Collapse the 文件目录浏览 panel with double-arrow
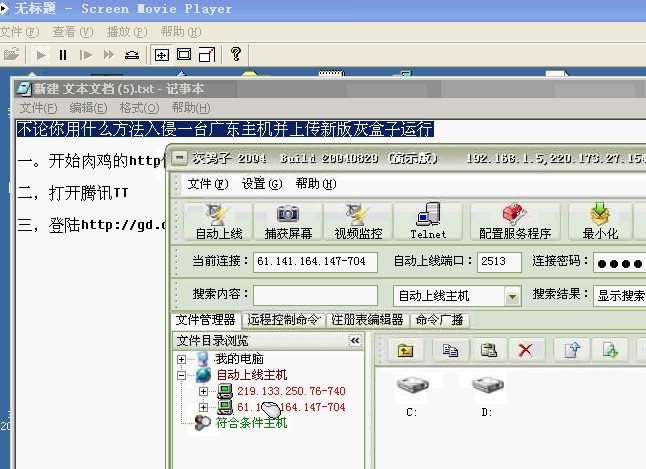Screen dimensions: 646x469 (x=354, y=341)
